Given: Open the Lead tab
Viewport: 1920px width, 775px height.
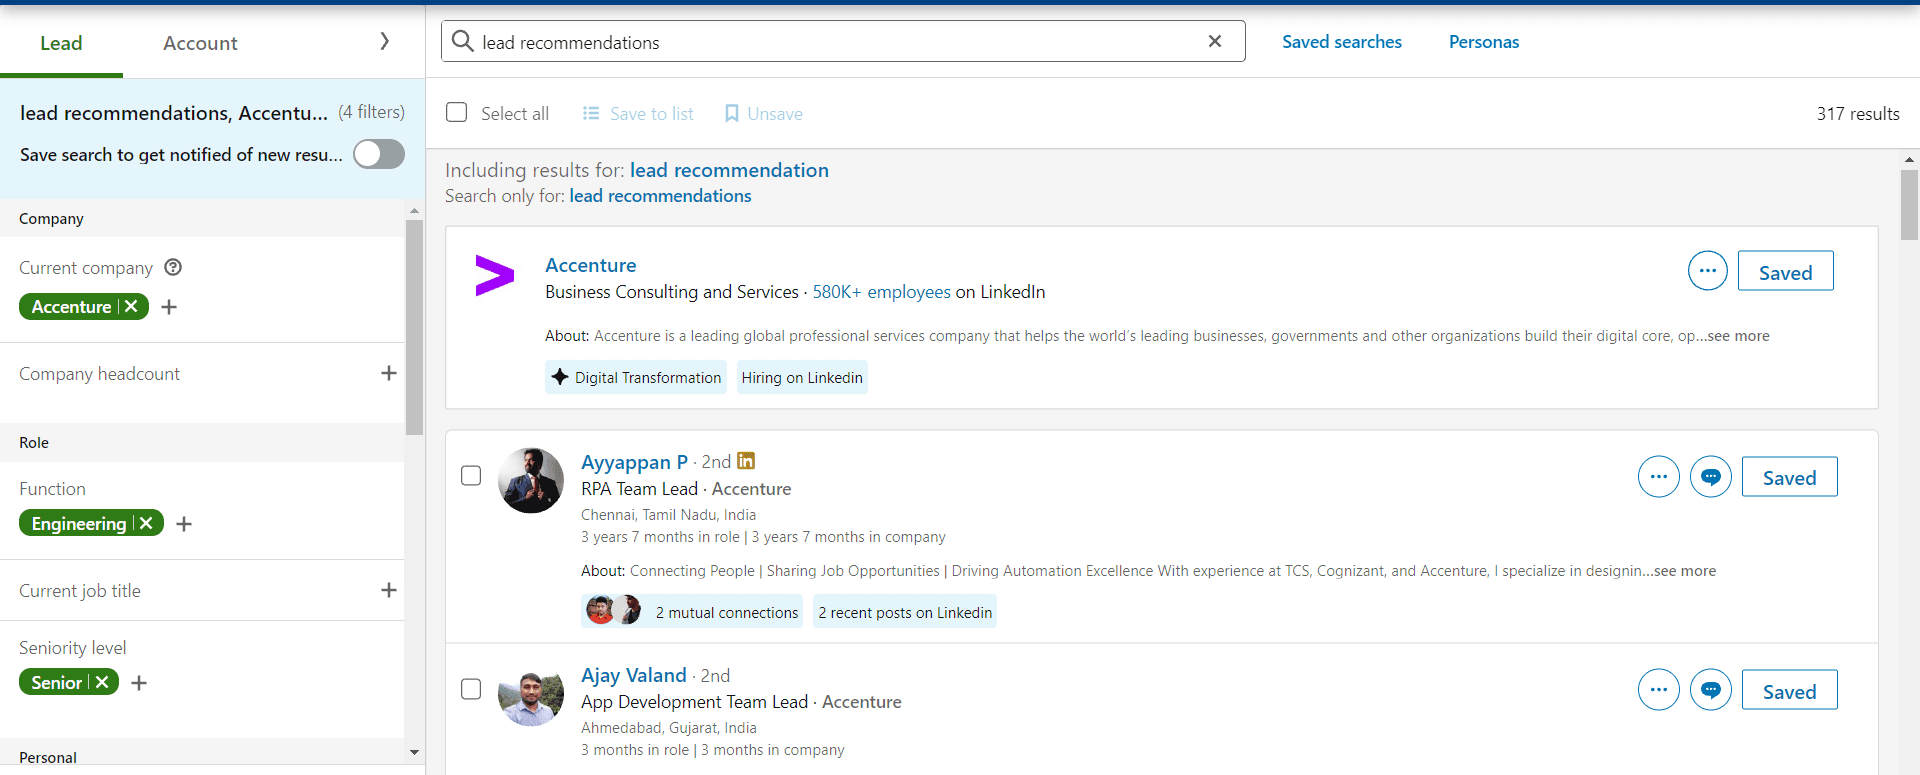Looking at the screenshot, I should (x=61, y=43).
